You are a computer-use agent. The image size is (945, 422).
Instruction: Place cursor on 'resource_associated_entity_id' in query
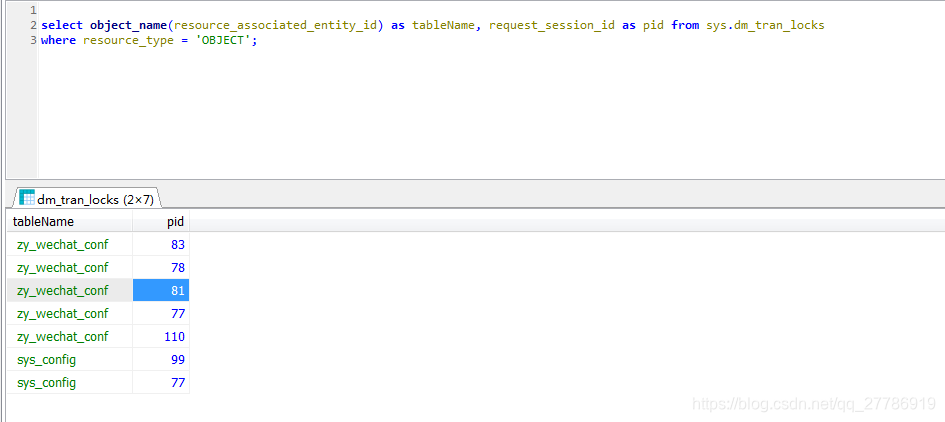click(x=275, y=25)
